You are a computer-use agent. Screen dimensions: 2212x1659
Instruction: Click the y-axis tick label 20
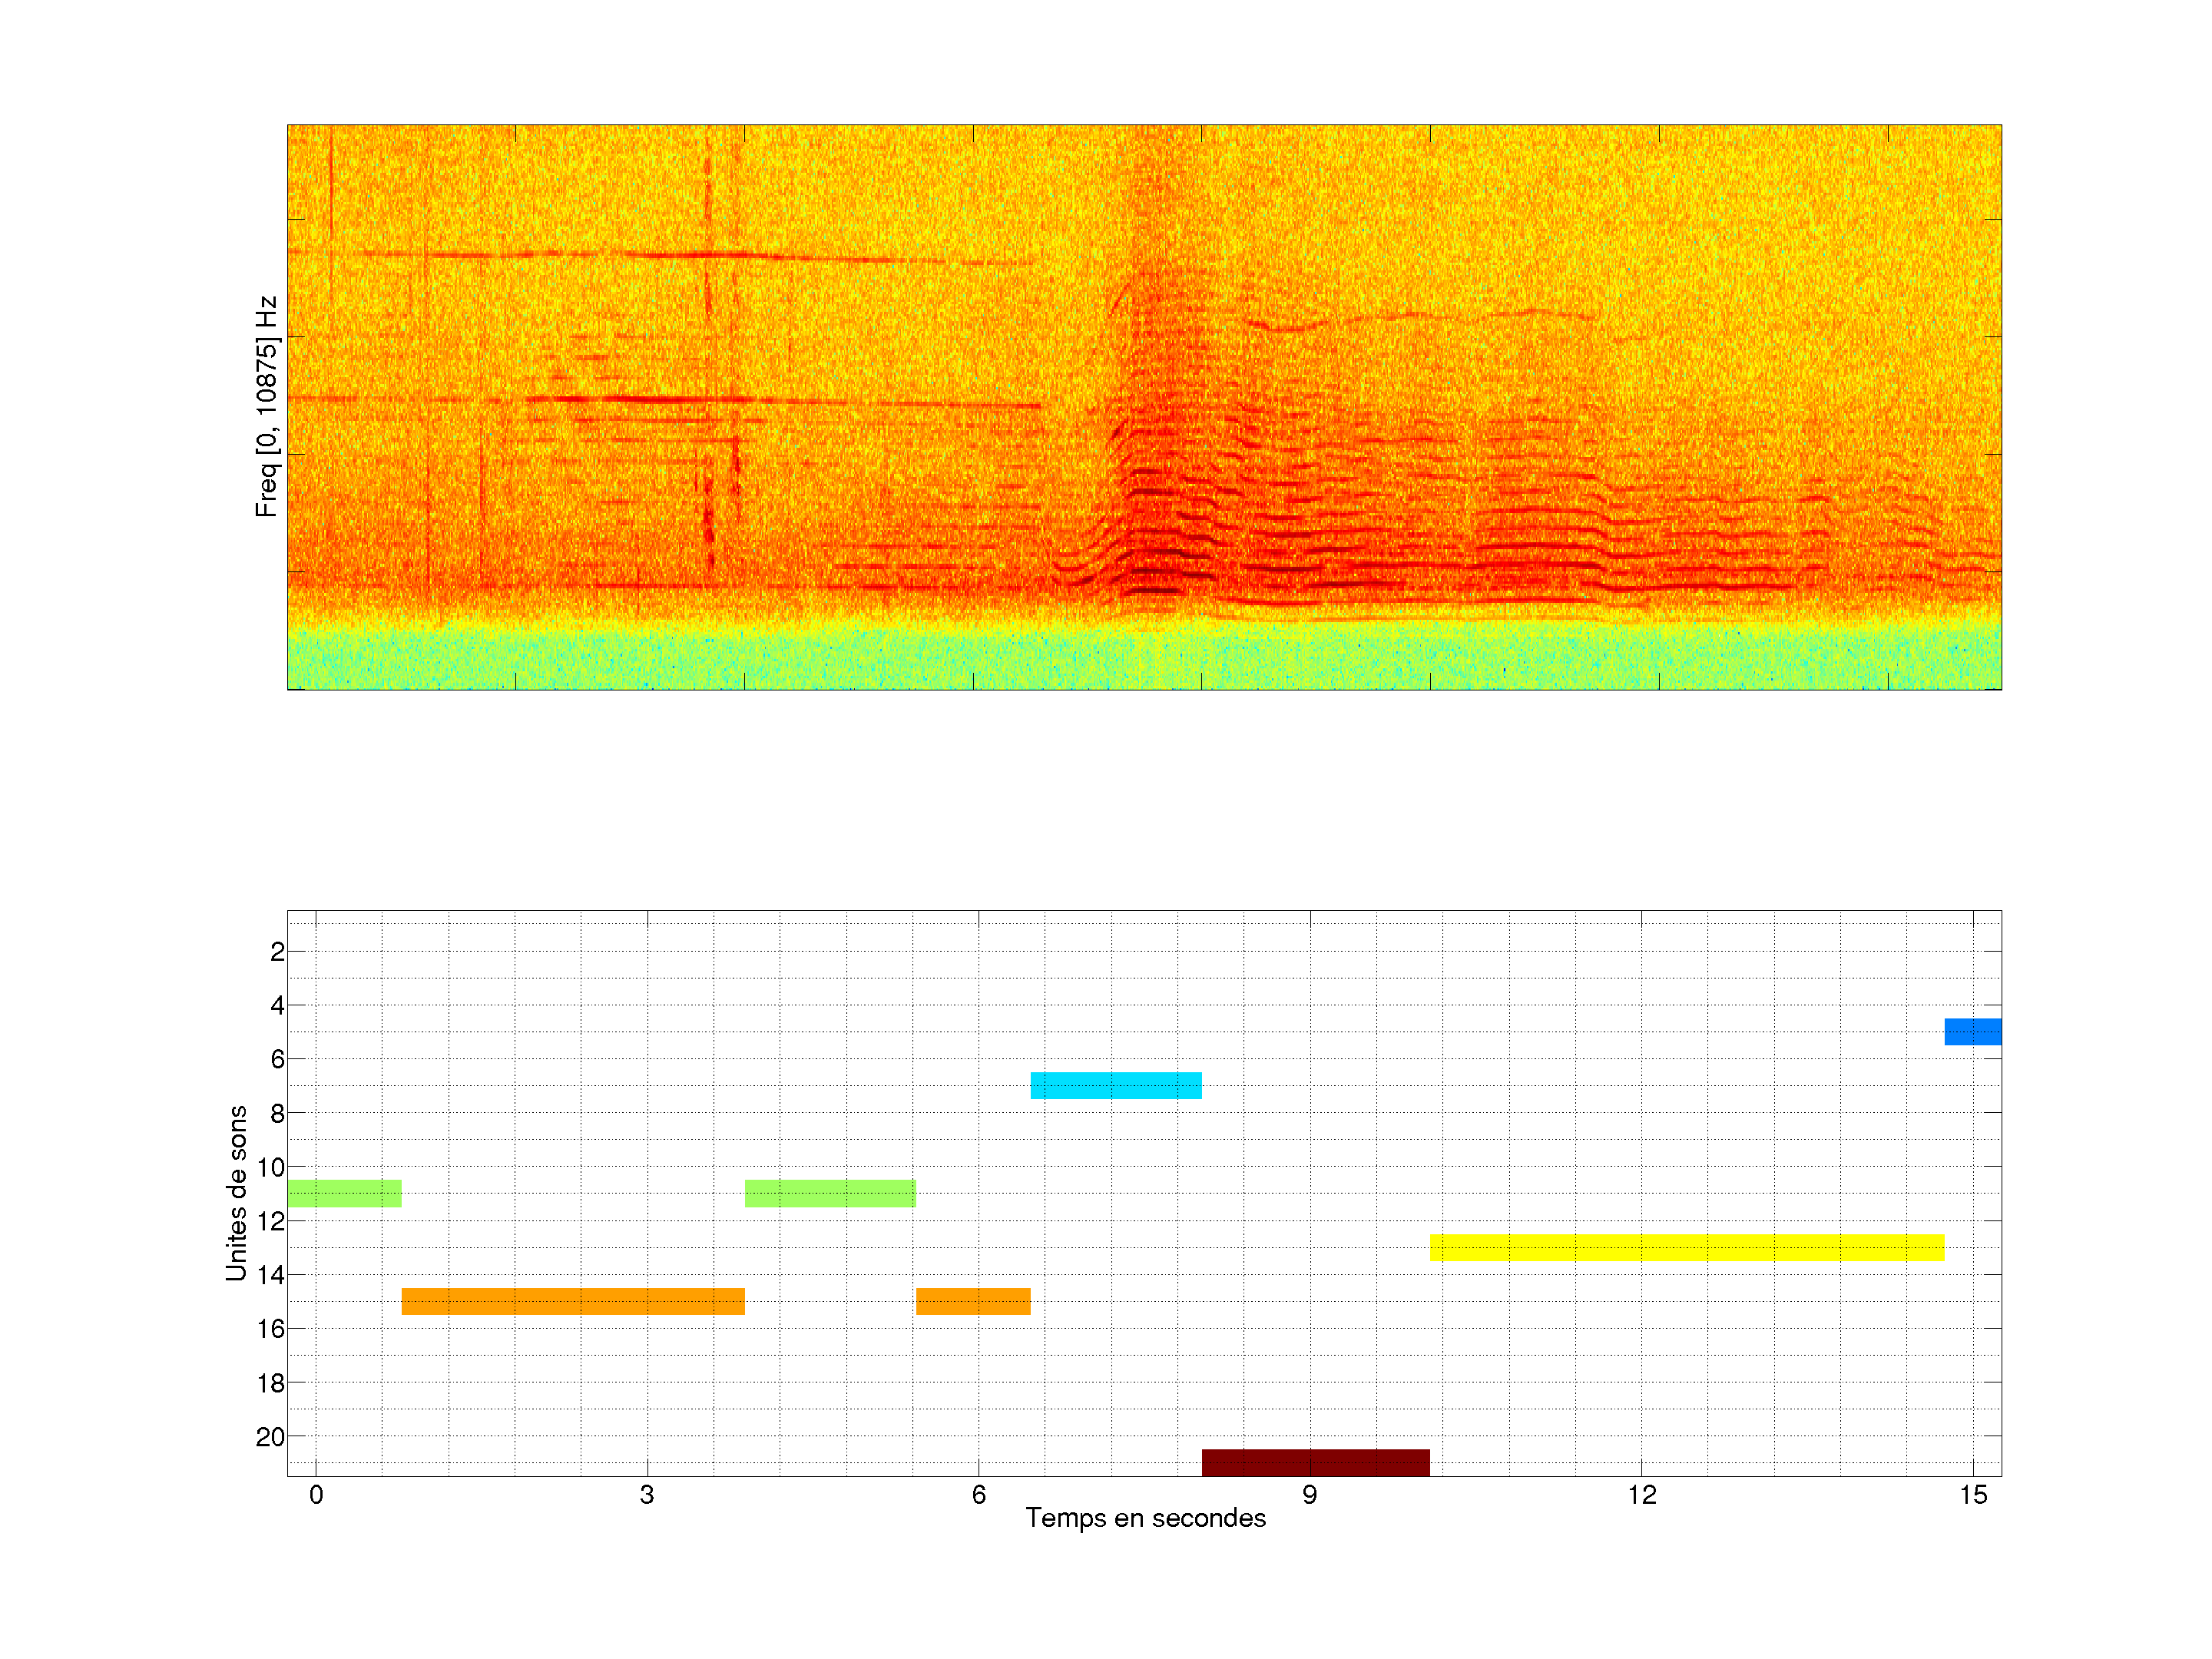point(270,1437)
